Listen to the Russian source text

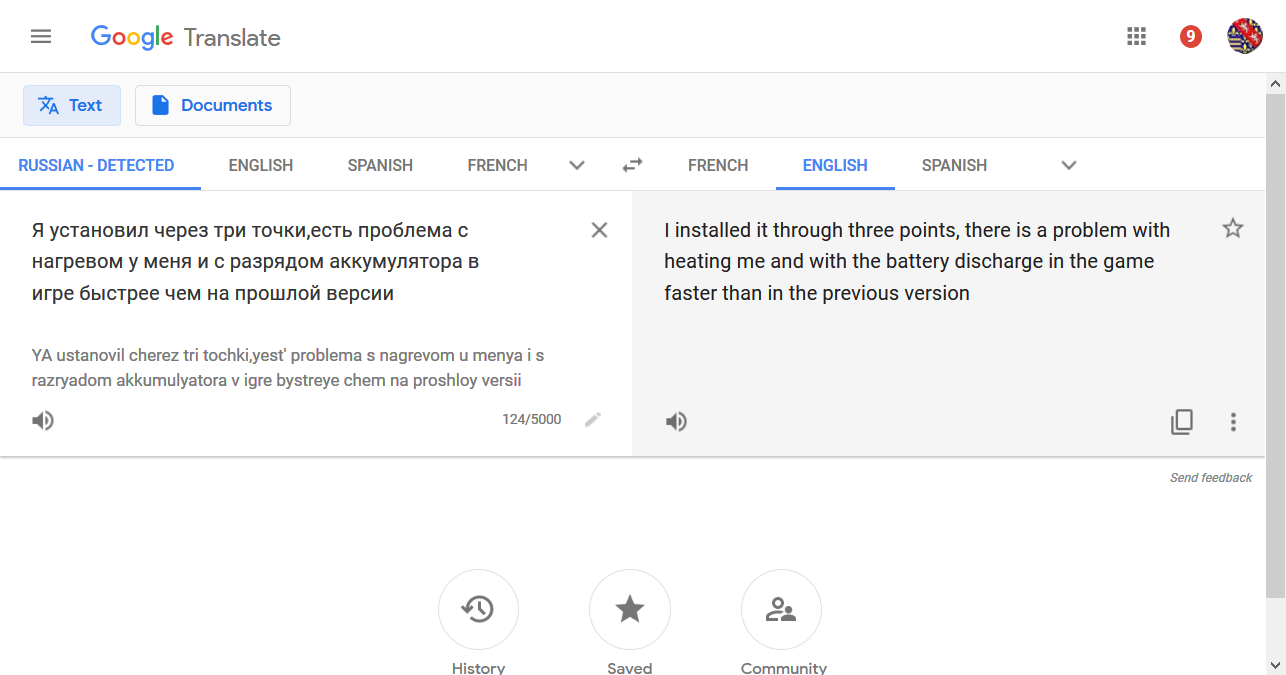(x=42, y=420)
